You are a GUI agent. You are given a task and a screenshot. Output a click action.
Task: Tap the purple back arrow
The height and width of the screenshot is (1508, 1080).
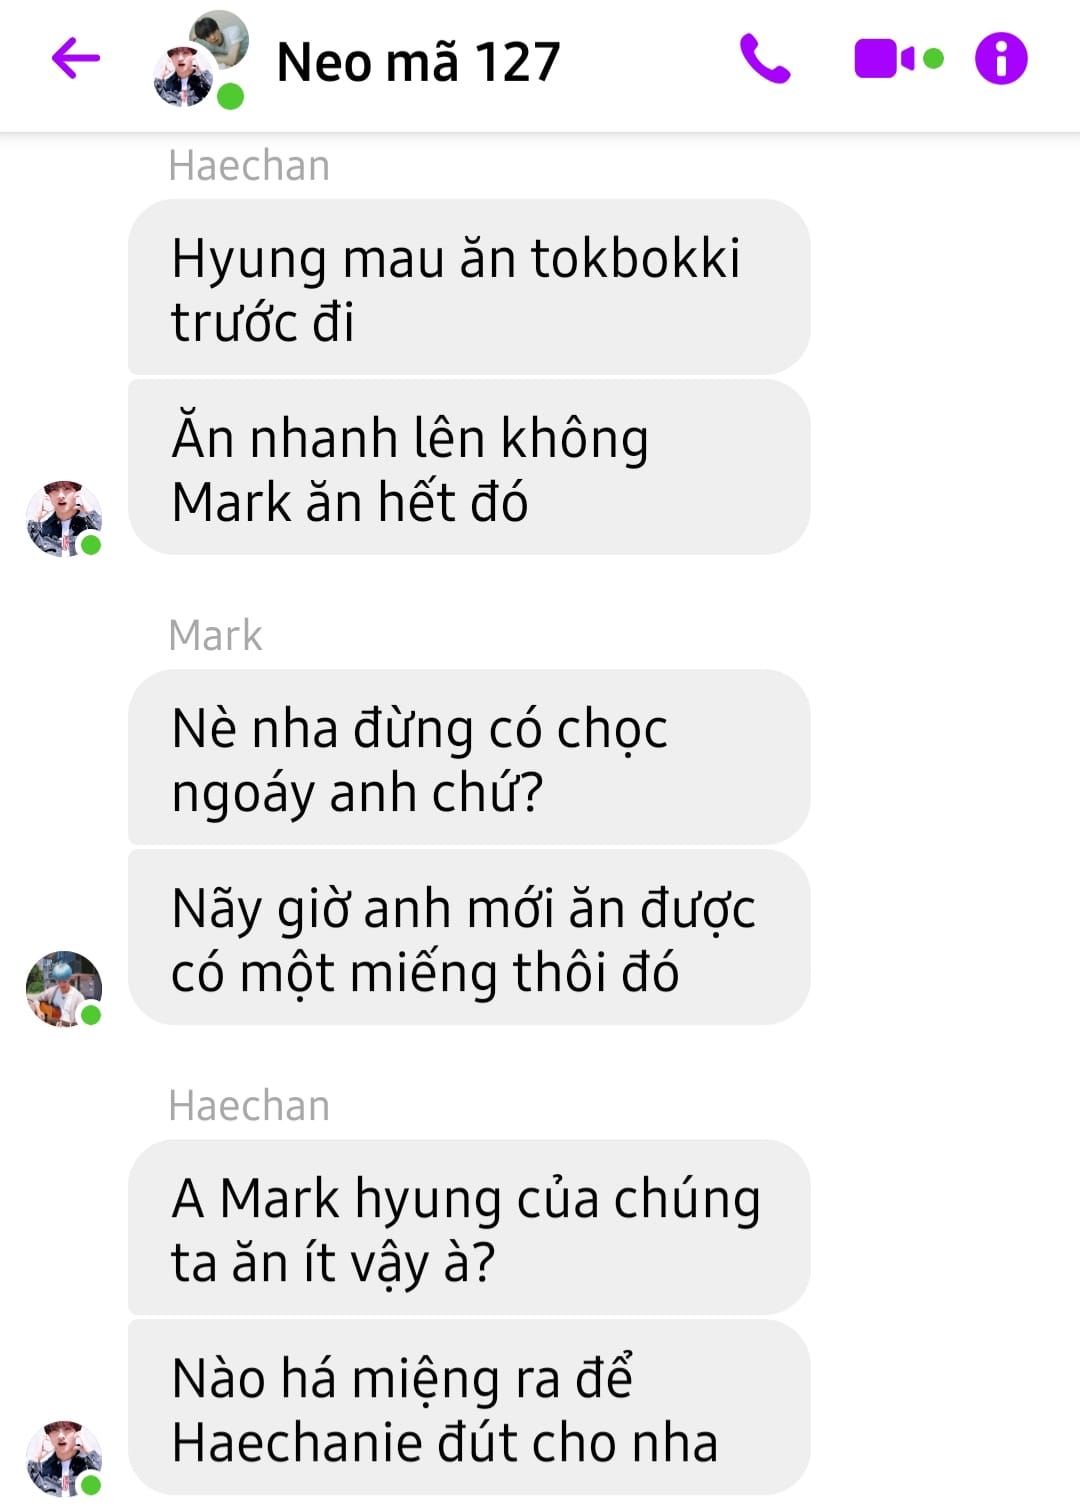[x=76, y=58]
